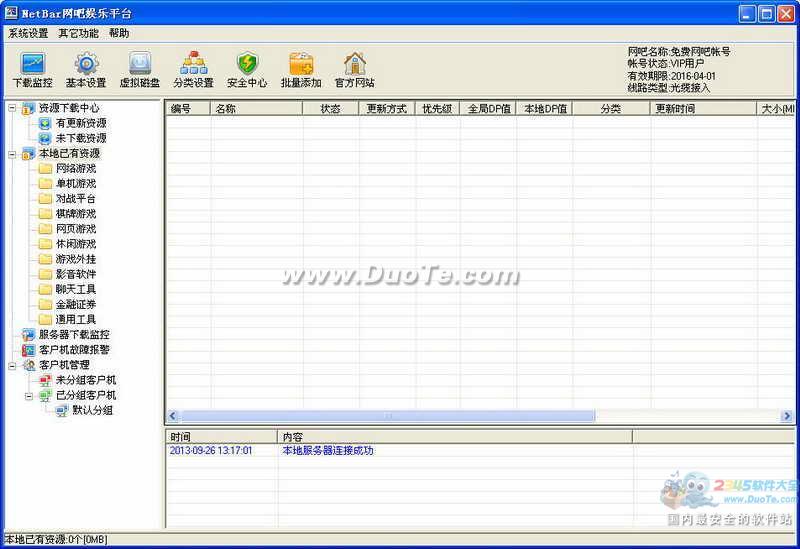This screenshot has width=800, height=549.
Task: Click the horizontal scrollbar thumb
Action: pos(388,416)
